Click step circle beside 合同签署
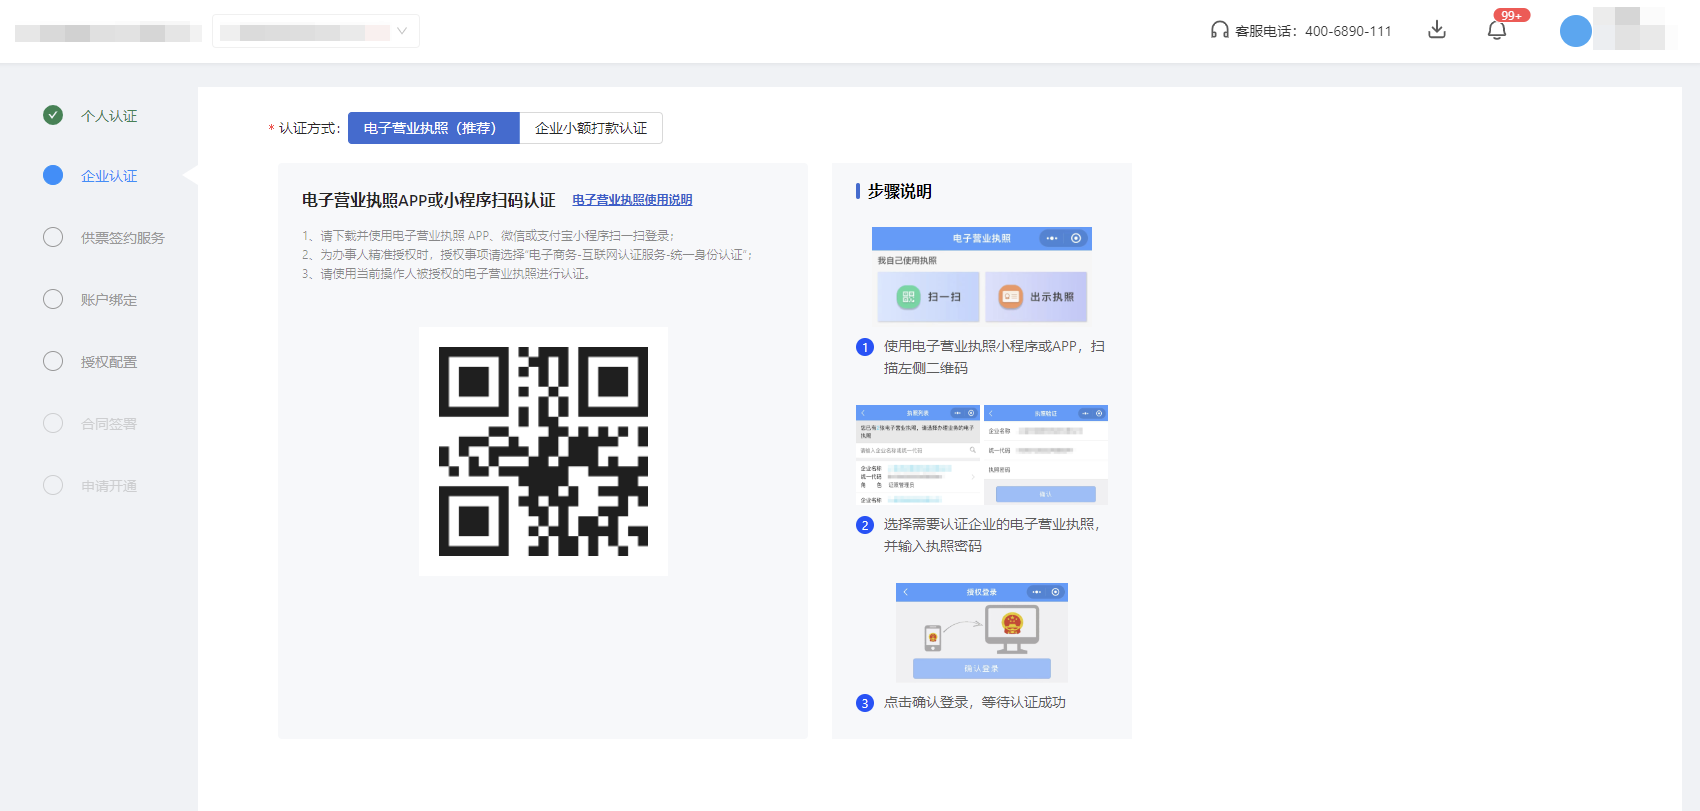This screenshot has height=811, width=1700. (x=53, y=423)
